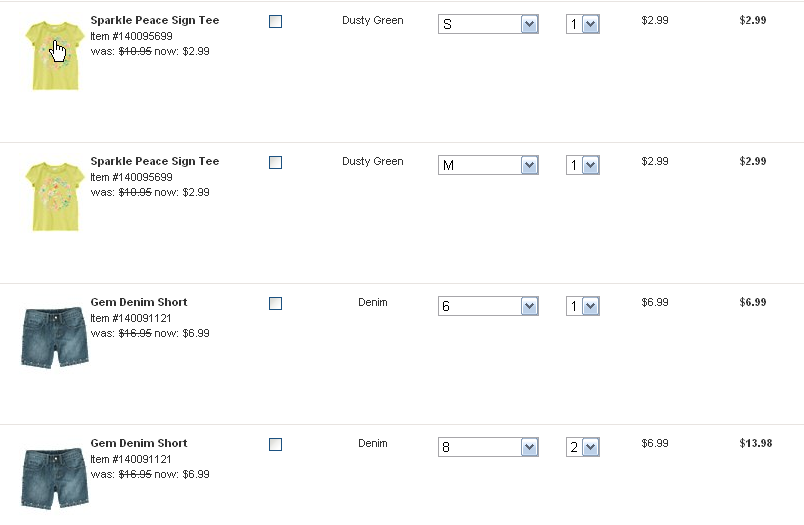The height and width of the screenshot is (525, 804).
Task: Click the tee image in the size M row
Action: coord(55,197)
